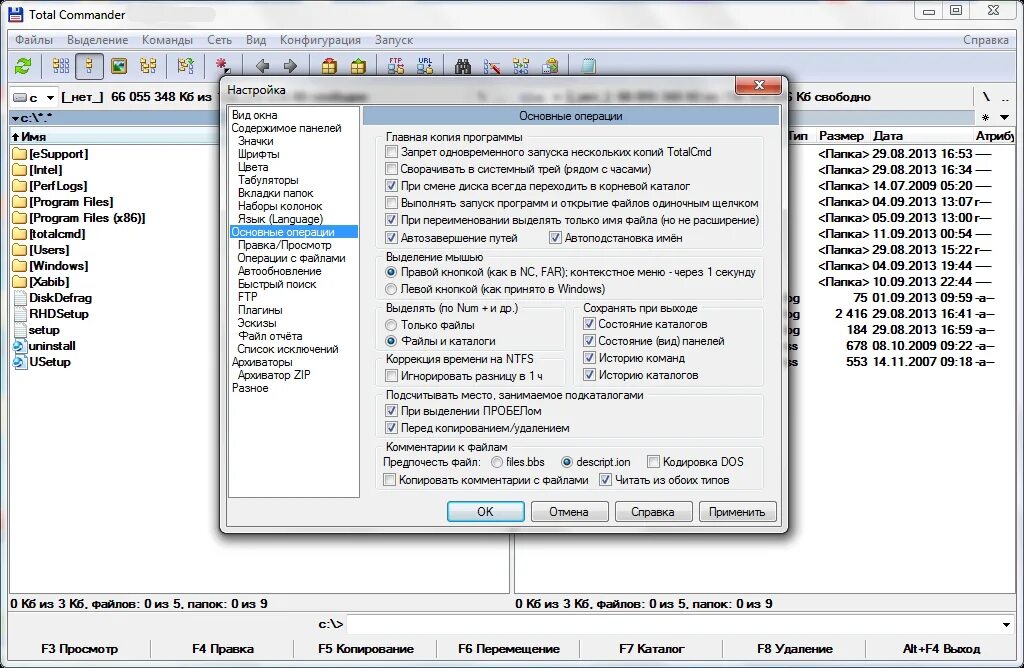Click the uninstall file icon
The image size is (1024, 668).
click(x=20, y=346)
